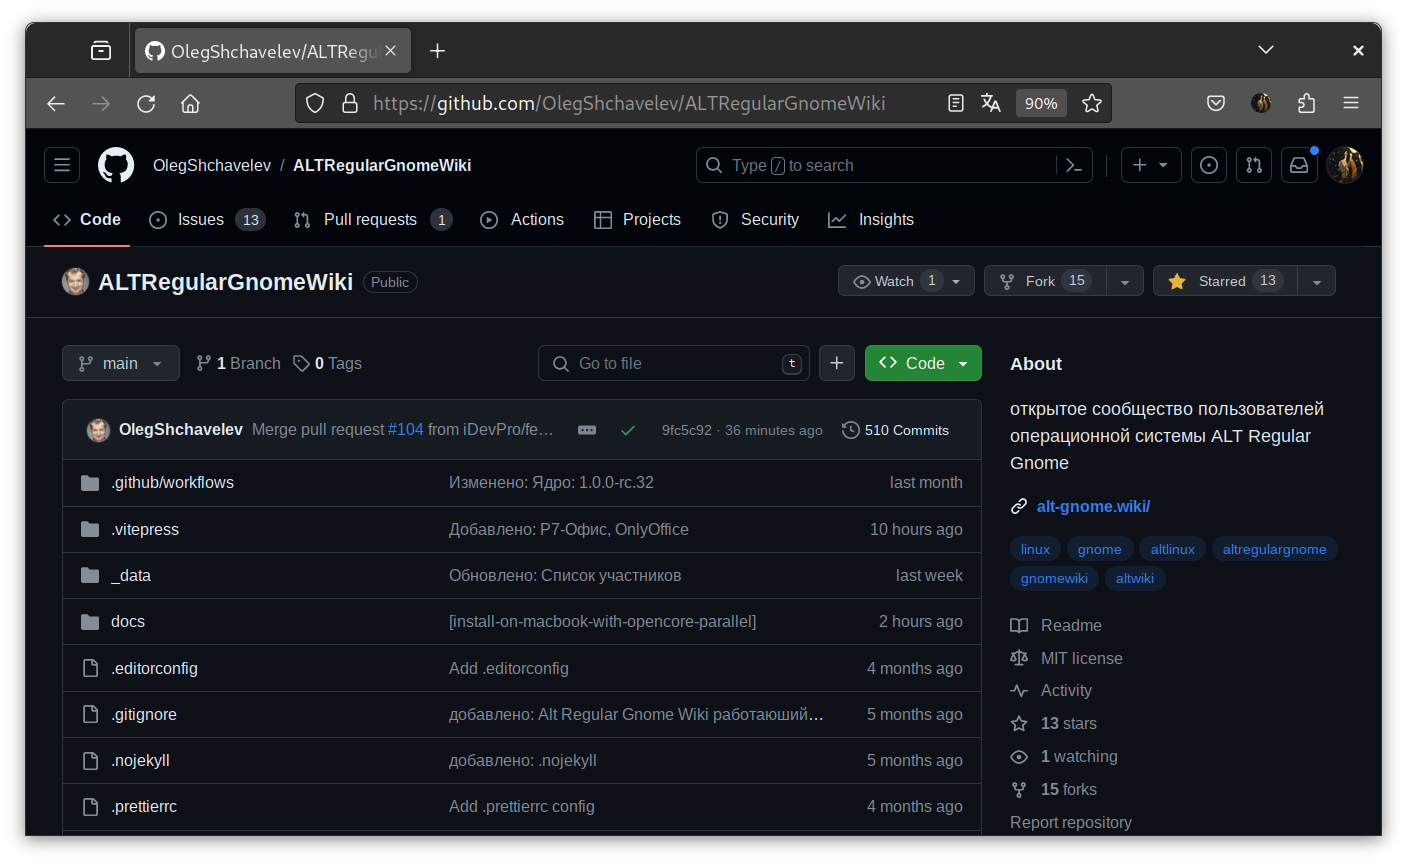Open the user profile avatar menu
This screenshot has width=1407, height=864.
click(x=1345, y=165)
